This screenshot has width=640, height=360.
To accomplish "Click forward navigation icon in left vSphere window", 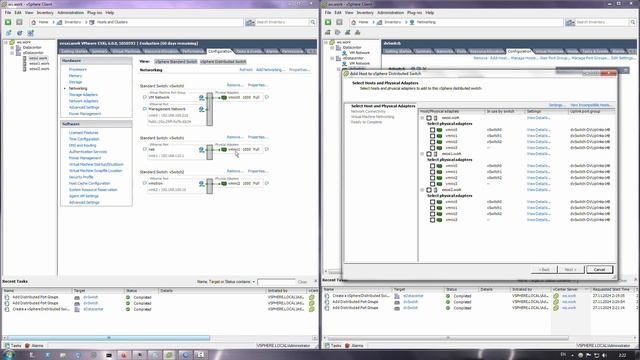I will 19,22.
